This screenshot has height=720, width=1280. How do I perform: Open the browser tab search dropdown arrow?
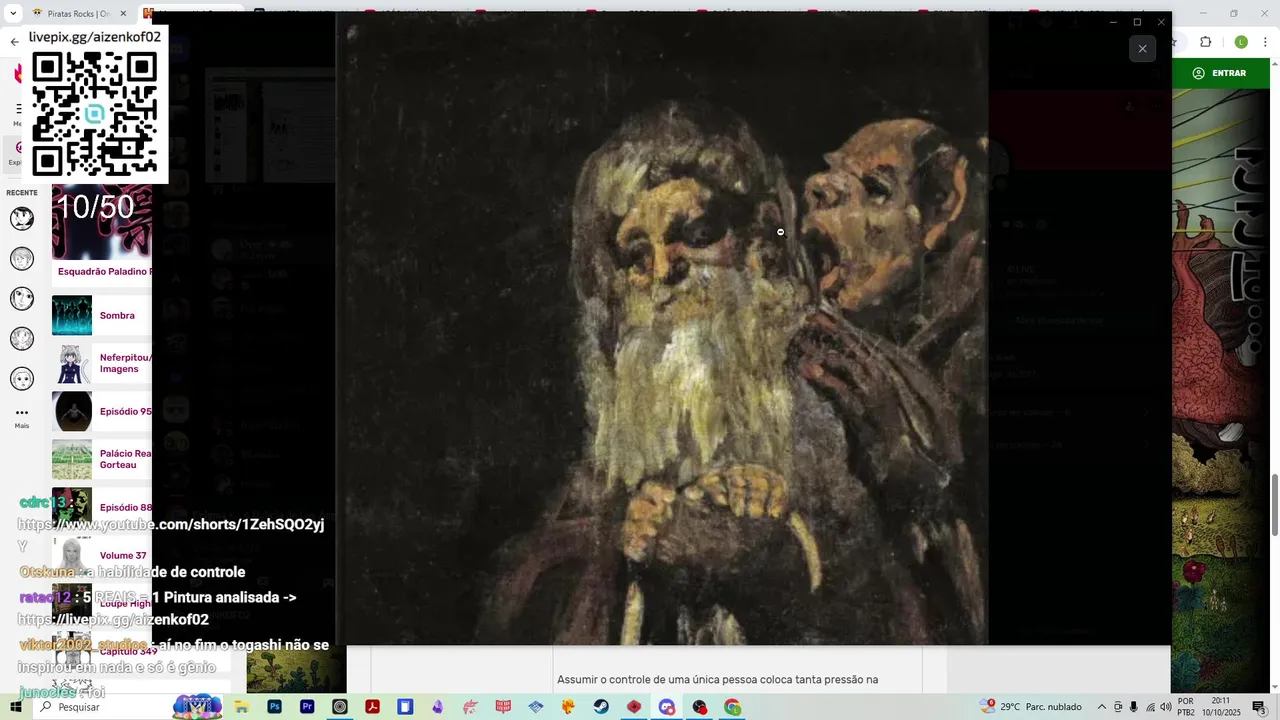pos(13,14)
